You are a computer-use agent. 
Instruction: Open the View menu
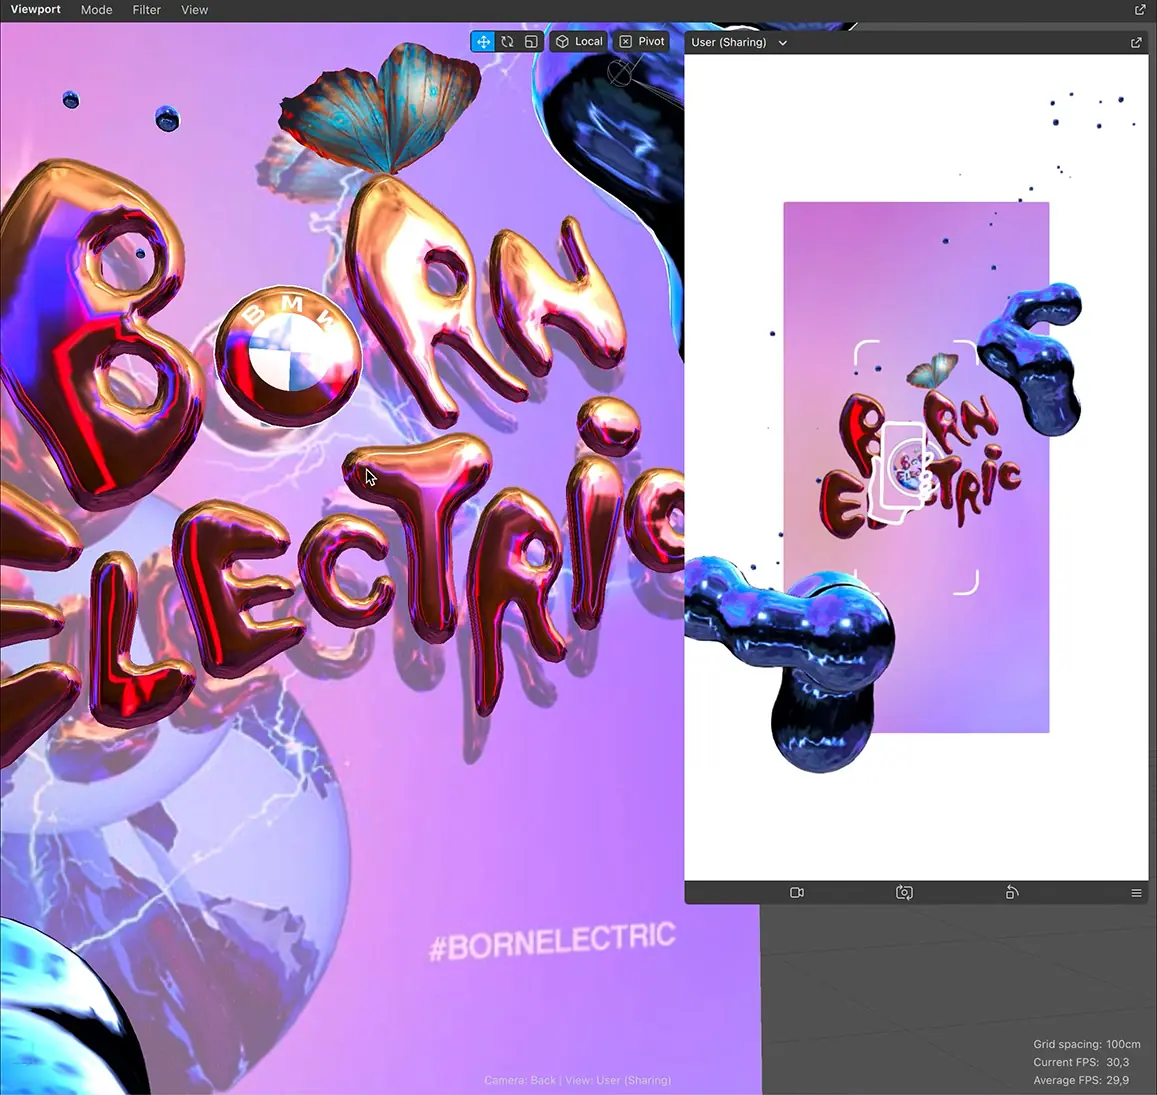click(x=195, y=10)
